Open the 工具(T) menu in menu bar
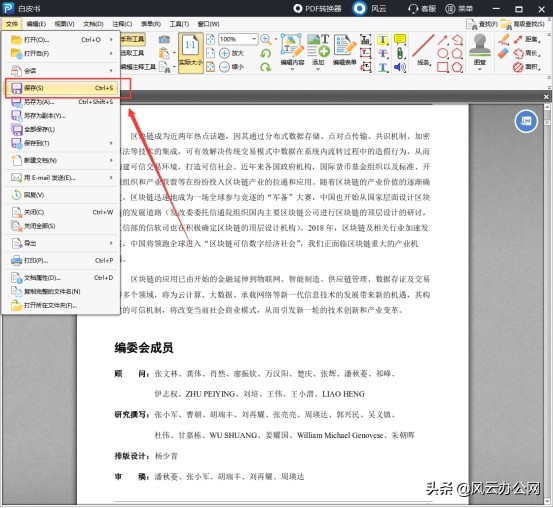 [179, 24]
